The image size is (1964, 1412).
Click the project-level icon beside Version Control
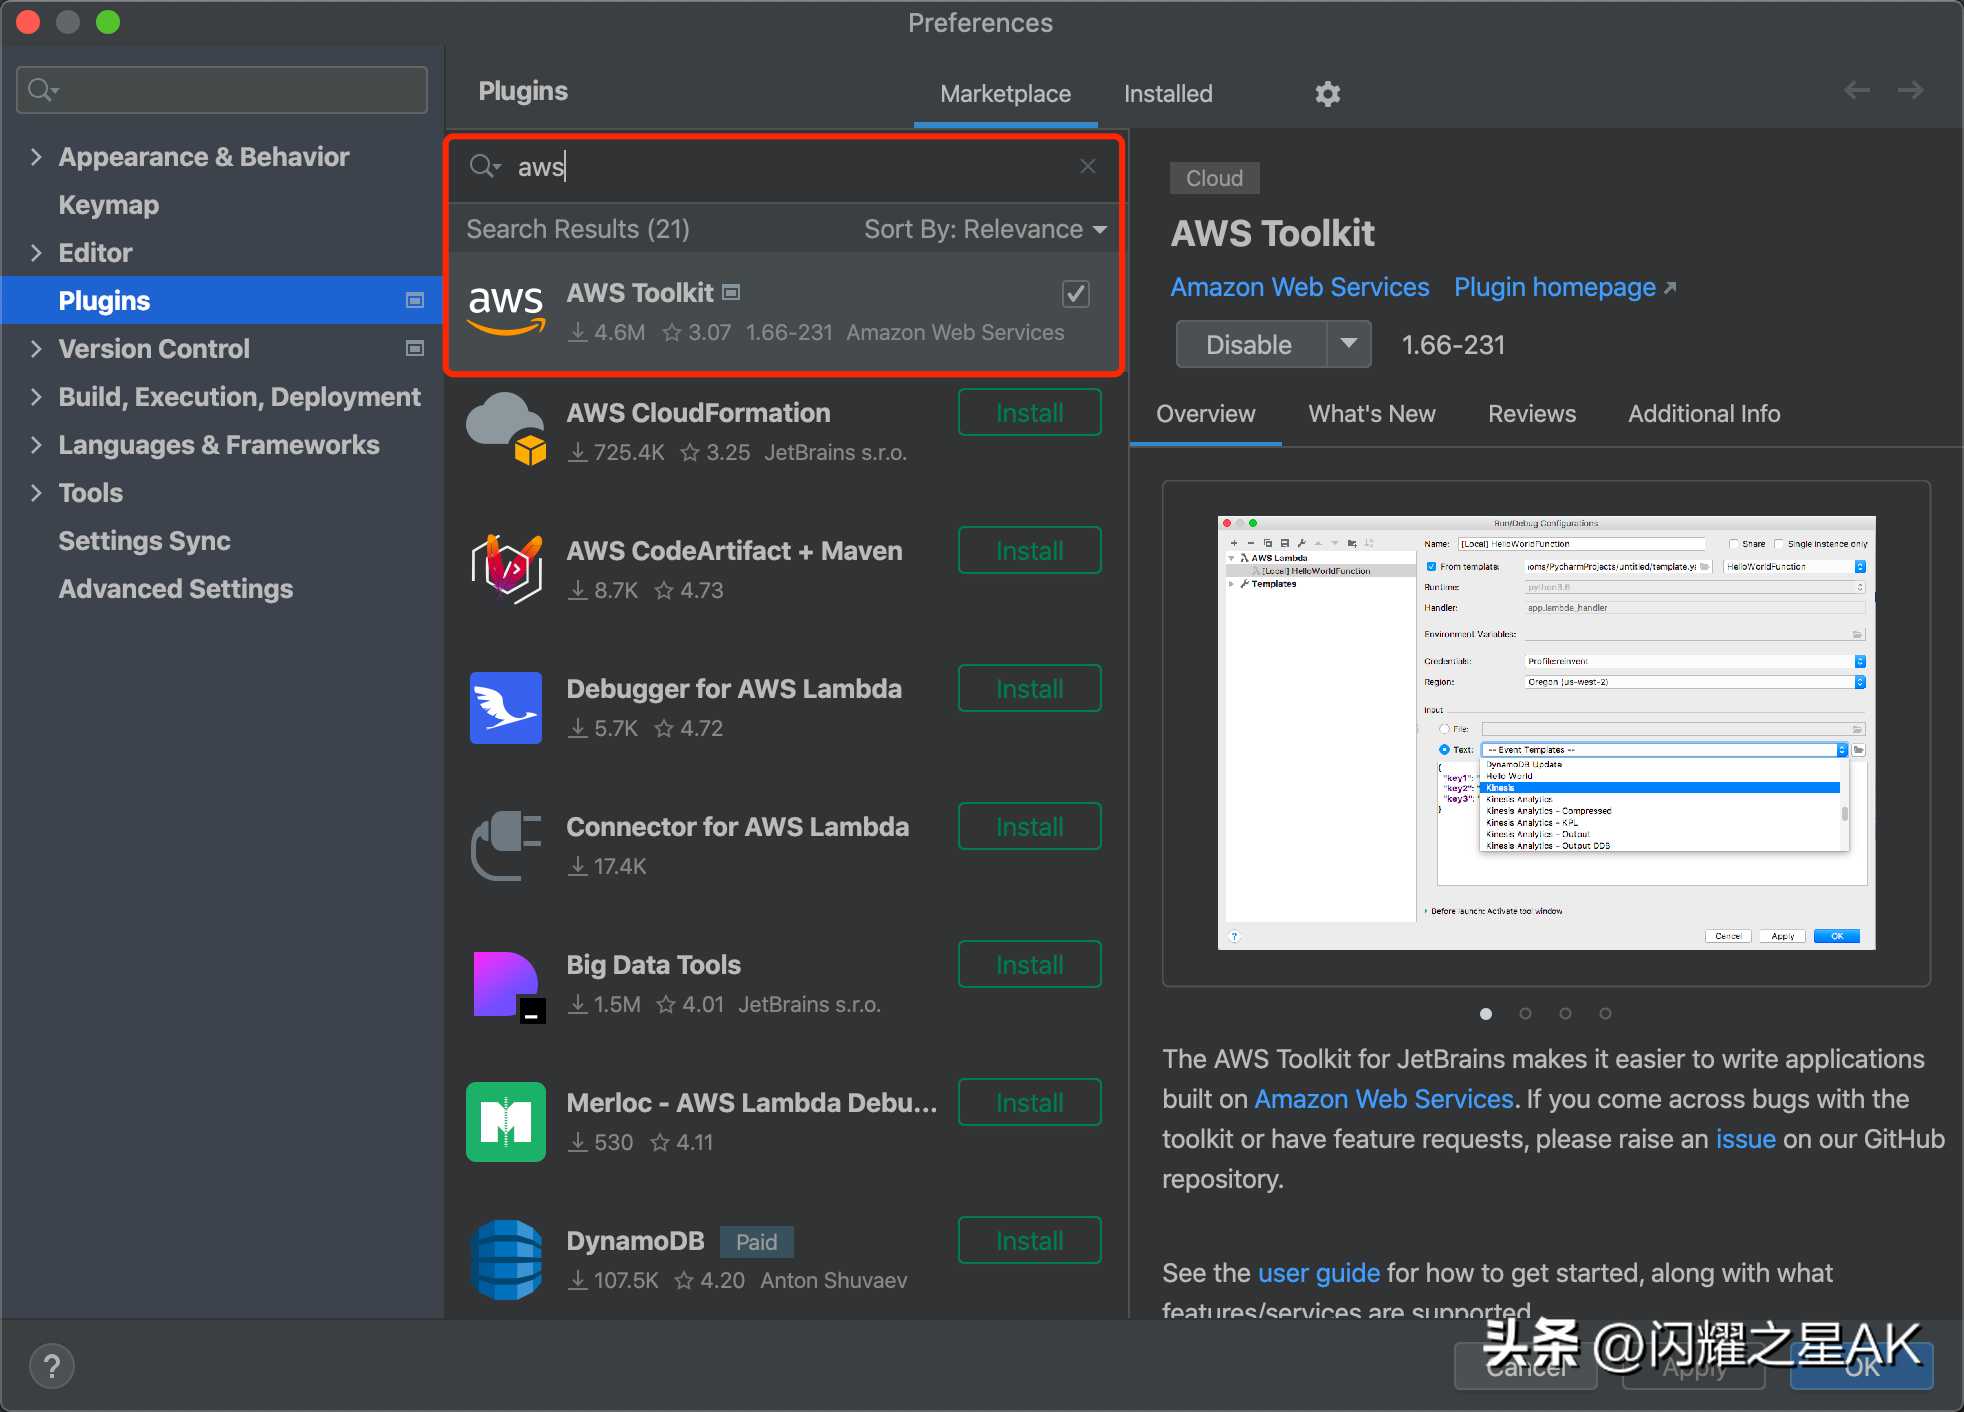(x=415, y=348)
